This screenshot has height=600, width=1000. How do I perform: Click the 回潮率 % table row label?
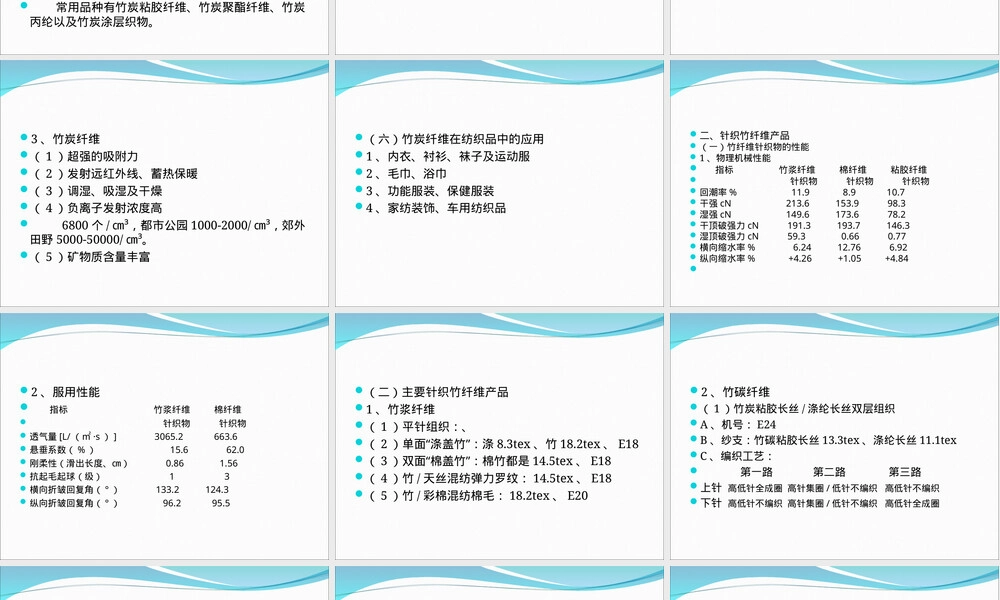click(x=718, y=192)
